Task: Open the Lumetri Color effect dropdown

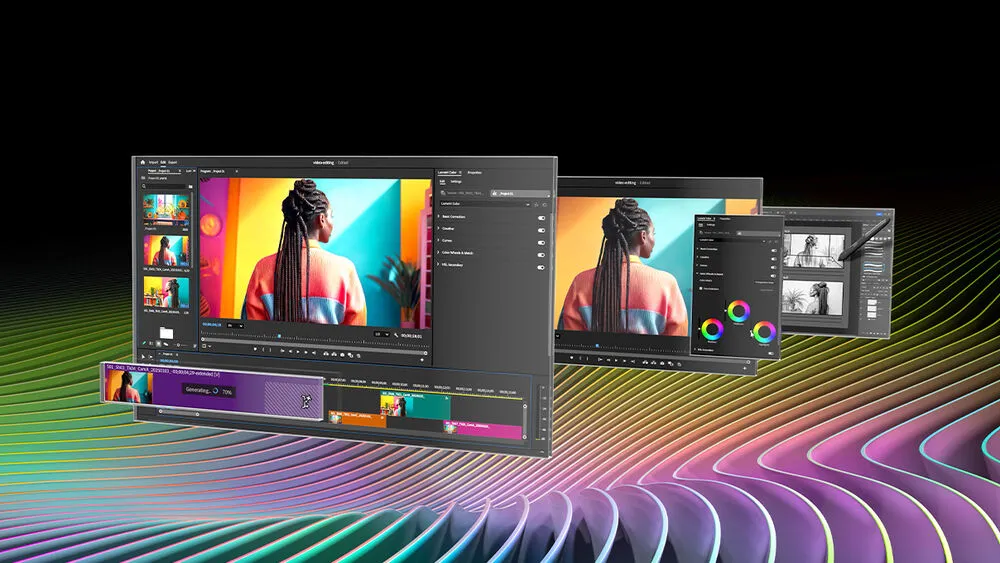Action: tap(485, 204)
